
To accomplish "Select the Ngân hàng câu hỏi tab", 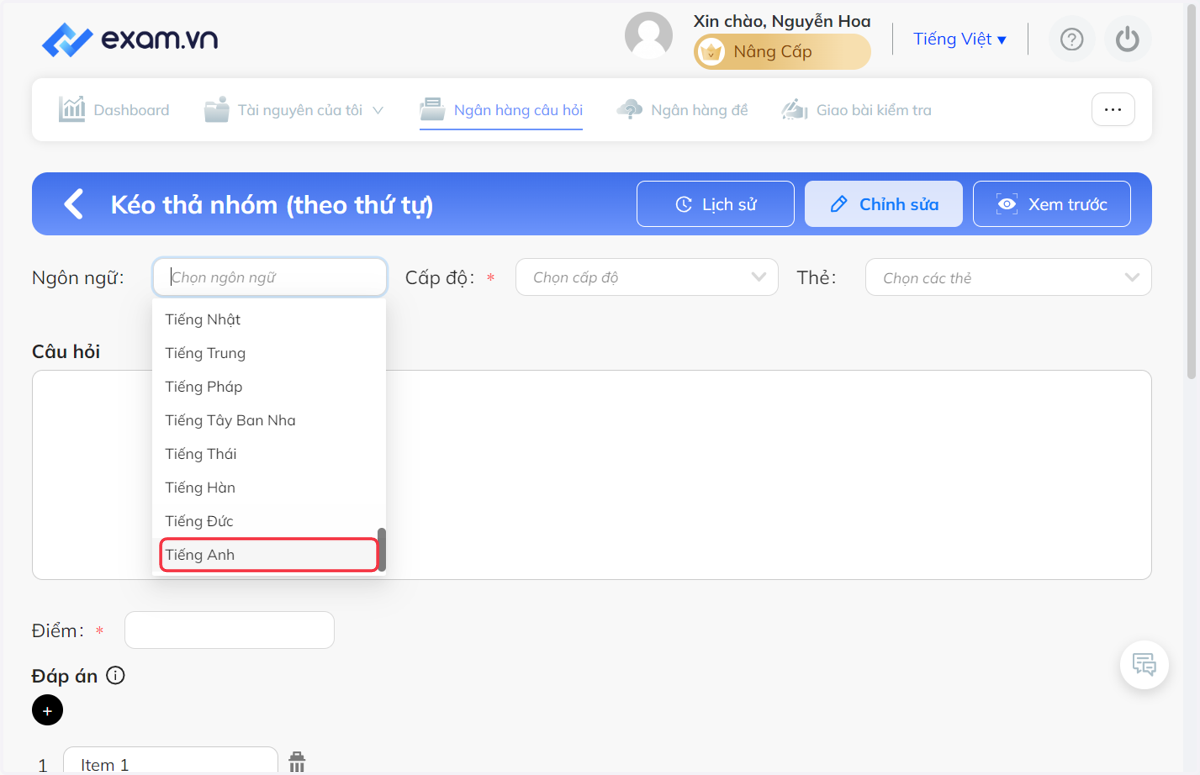I will (x=501, y=110).
